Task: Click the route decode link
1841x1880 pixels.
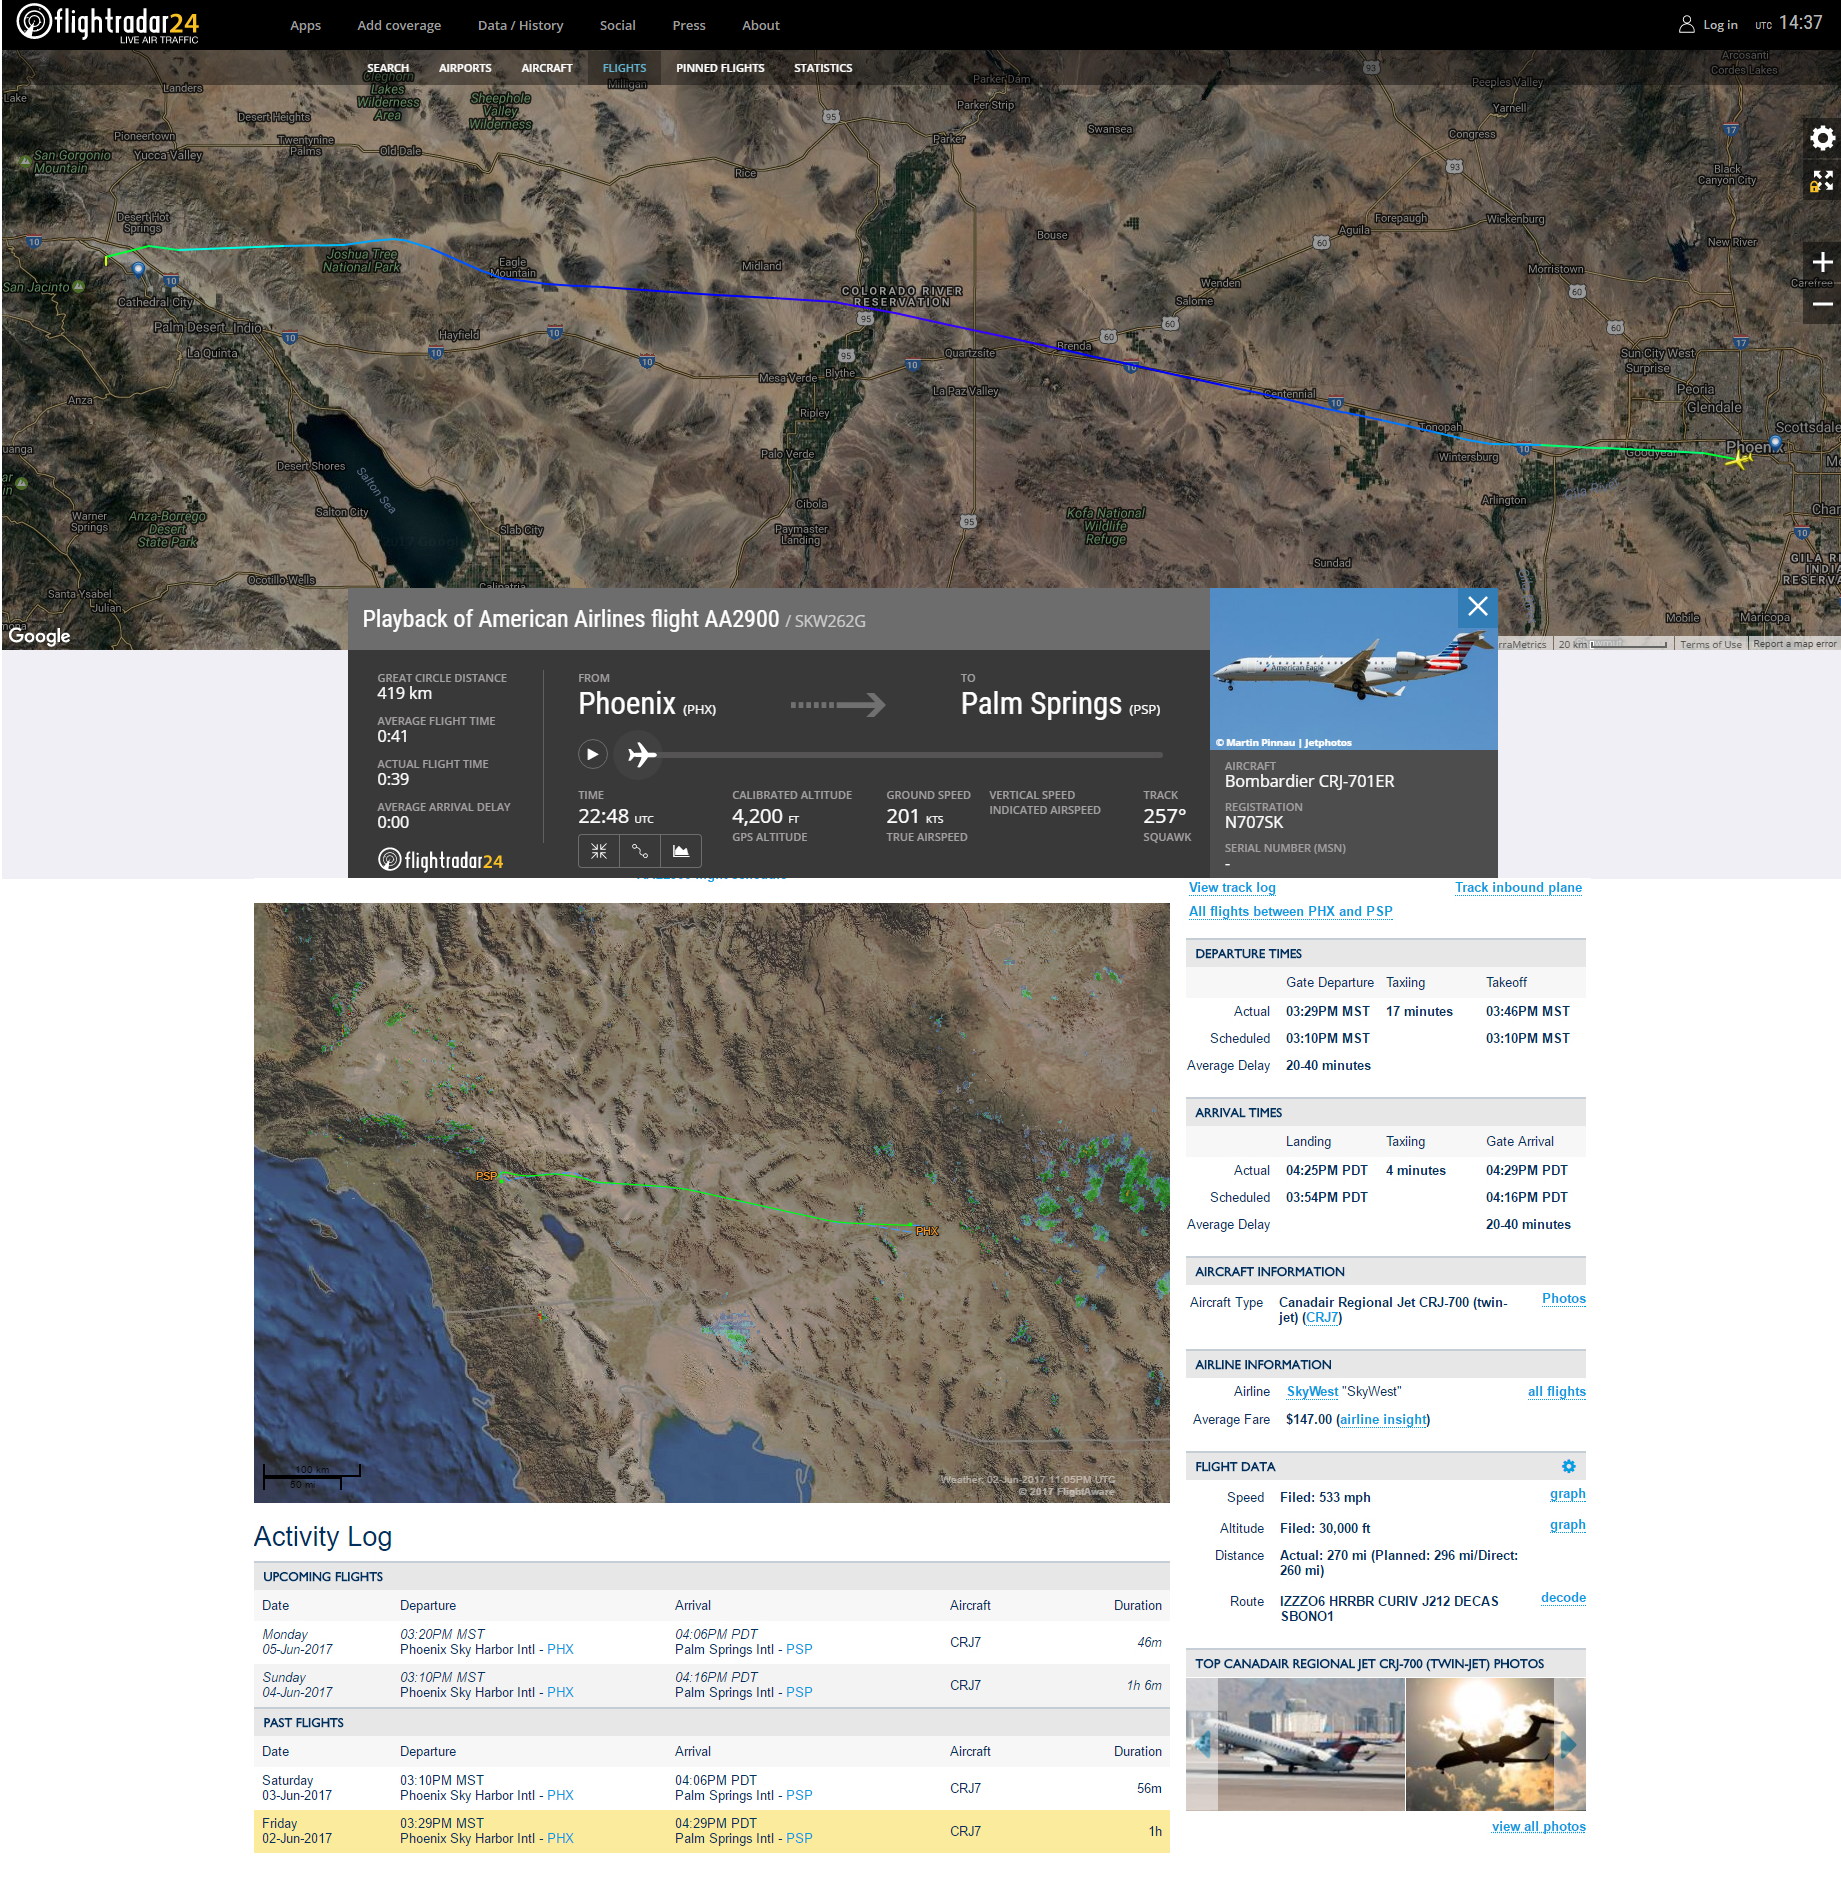Action: [1563, 1597]
